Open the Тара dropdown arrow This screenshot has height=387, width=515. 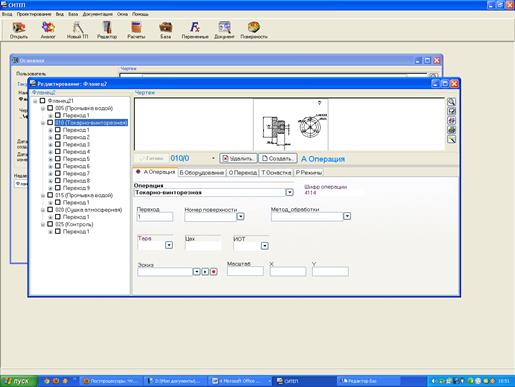coord(169,245)
